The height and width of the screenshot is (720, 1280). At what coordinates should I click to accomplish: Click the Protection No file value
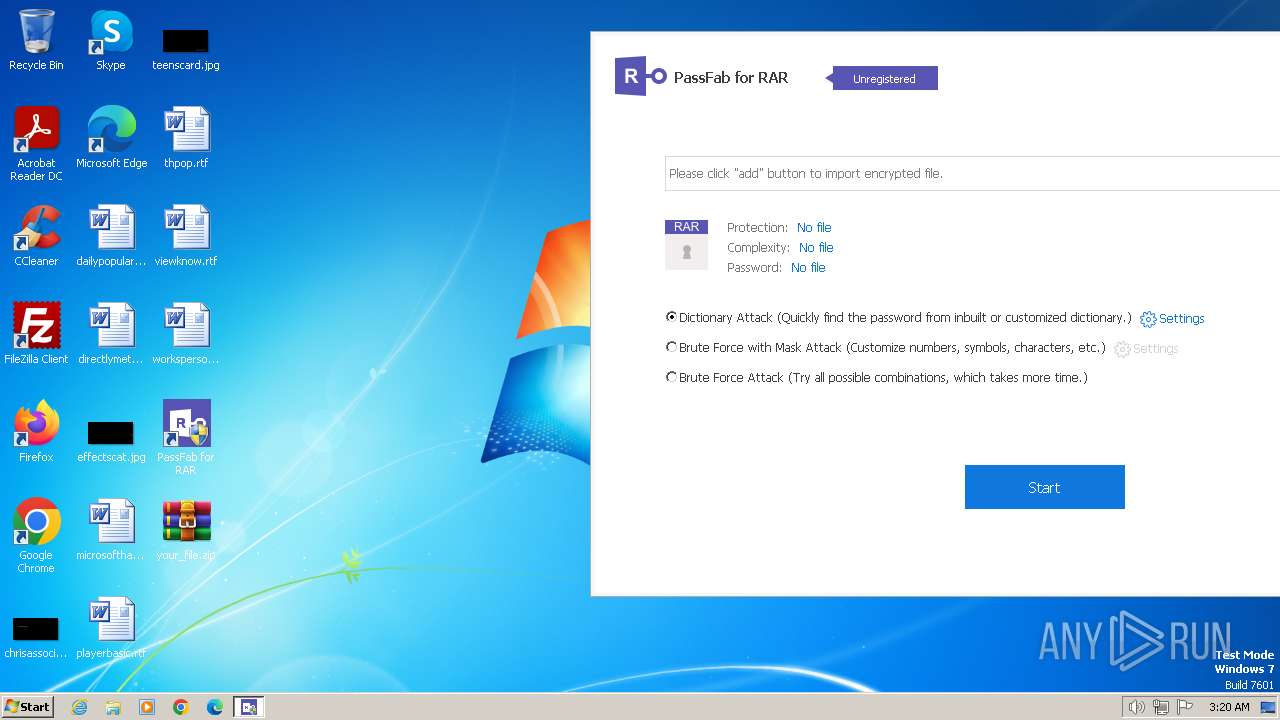tap(814, 227)
